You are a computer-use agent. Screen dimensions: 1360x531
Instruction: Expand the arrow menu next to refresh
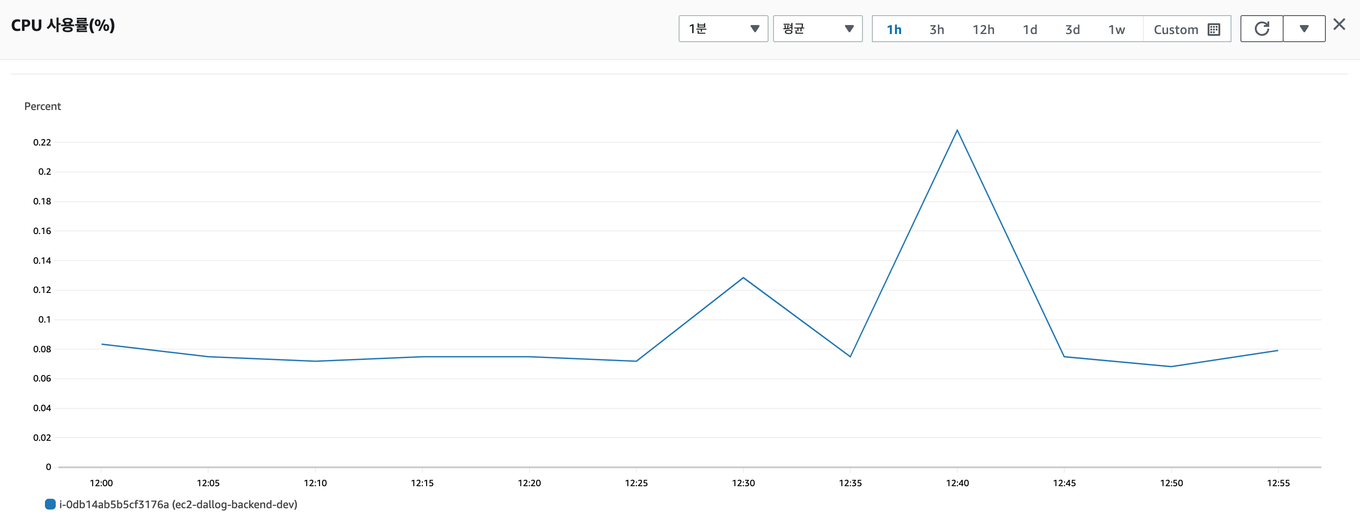[x=1304, y=29]
